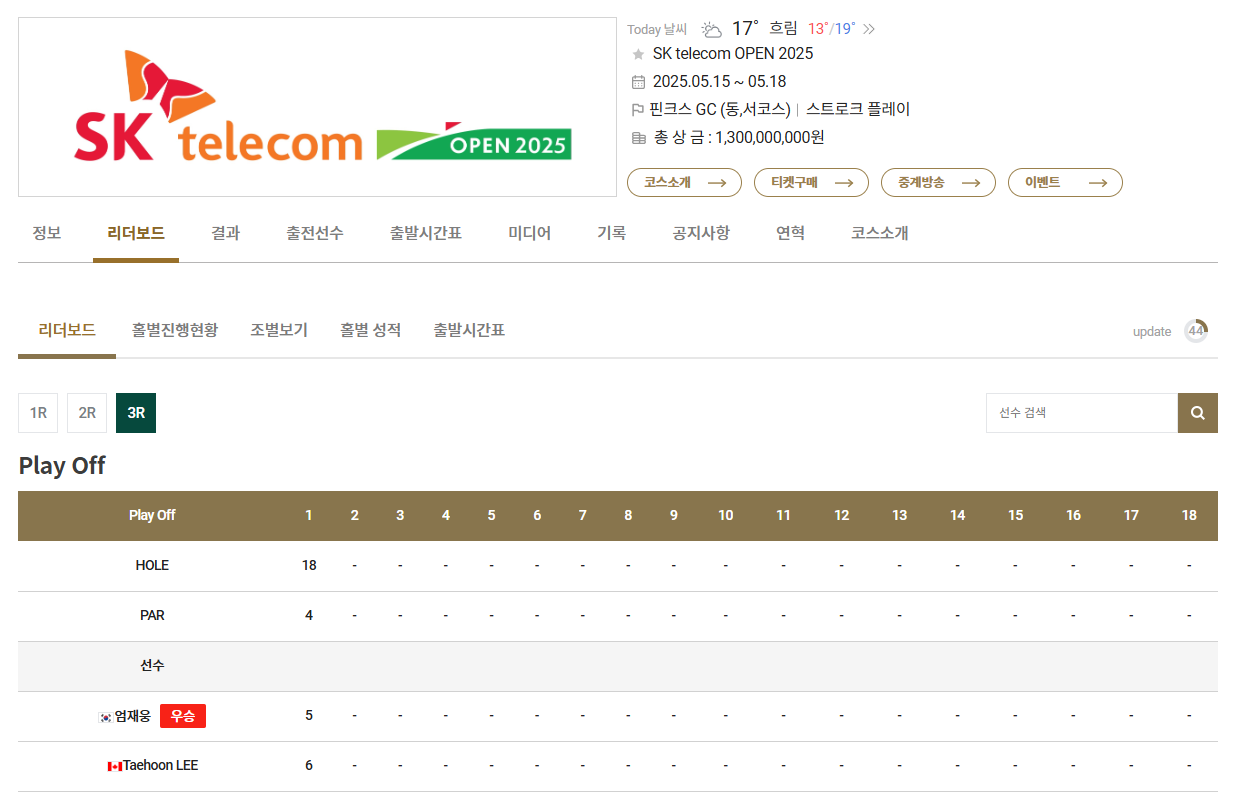Switch to the 결과 tab
Viewport: 1245px width, 799px height.
click(225, 233)
